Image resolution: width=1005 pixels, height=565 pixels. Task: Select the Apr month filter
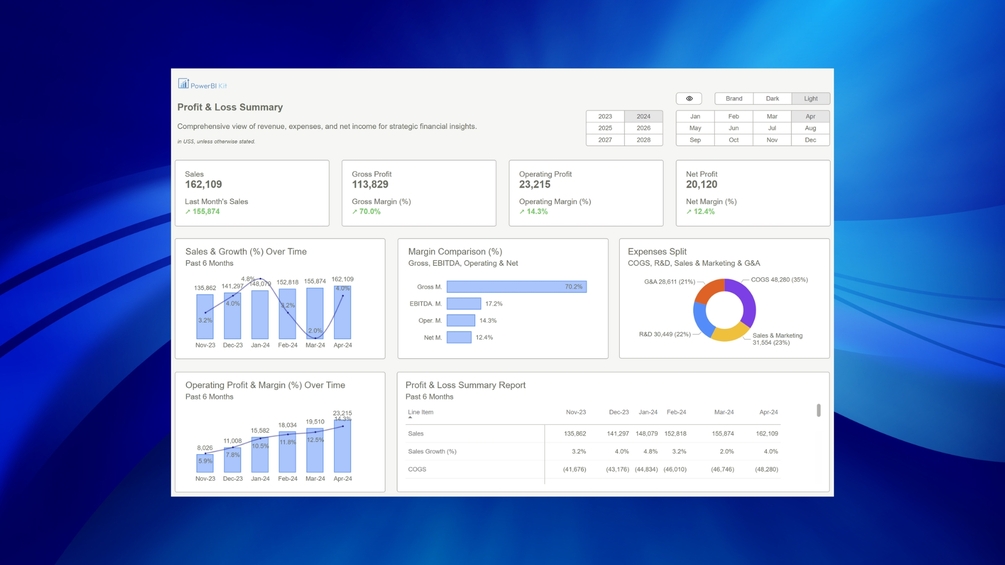pos(810,117)
